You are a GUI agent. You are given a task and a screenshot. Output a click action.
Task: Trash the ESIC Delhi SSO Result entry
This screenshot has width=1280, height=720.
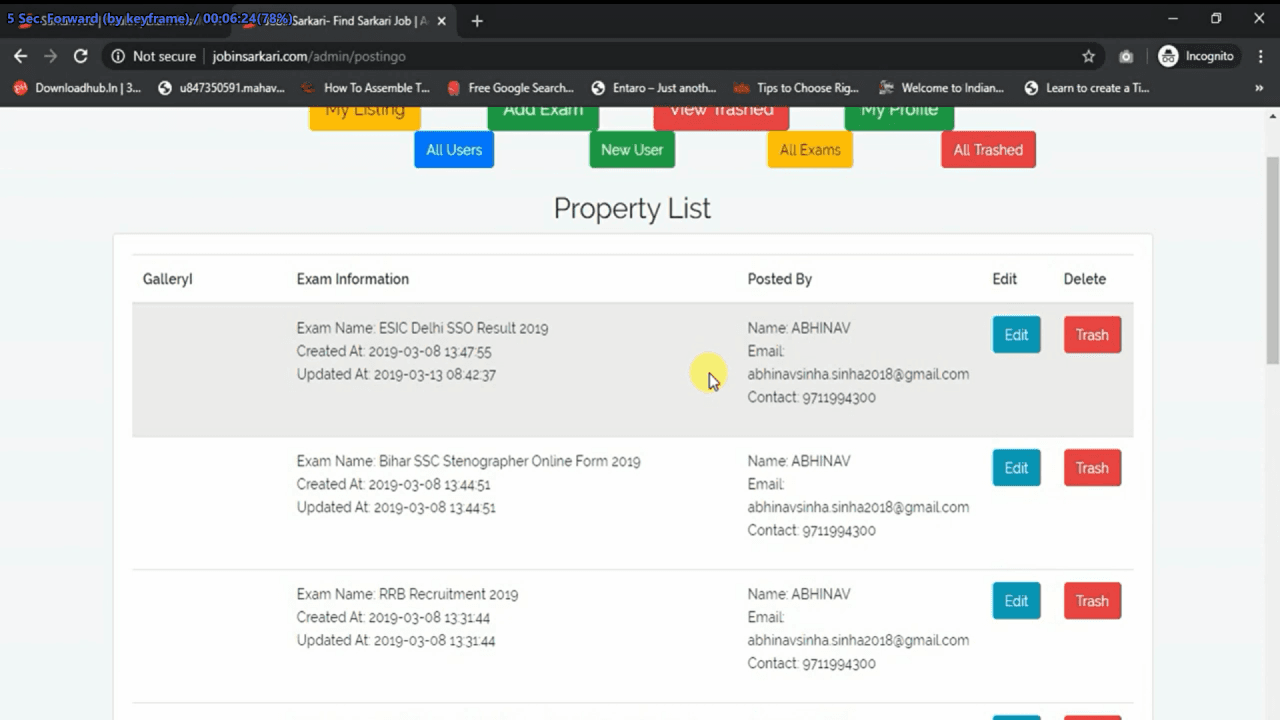coord(1092,335)
